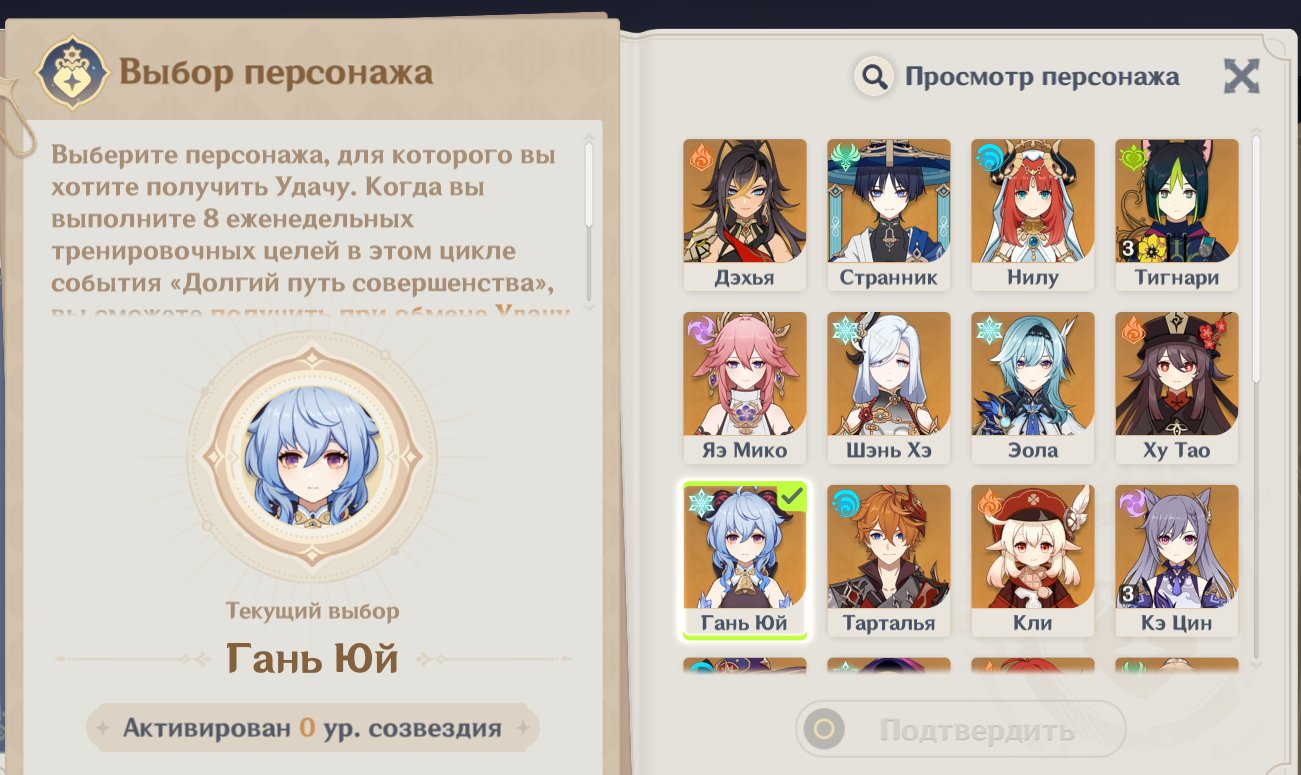Image resolution: width=1301 pixels, height=775 pixels.
Task: Select Тигнари from the character grid
Action: 1176,215
